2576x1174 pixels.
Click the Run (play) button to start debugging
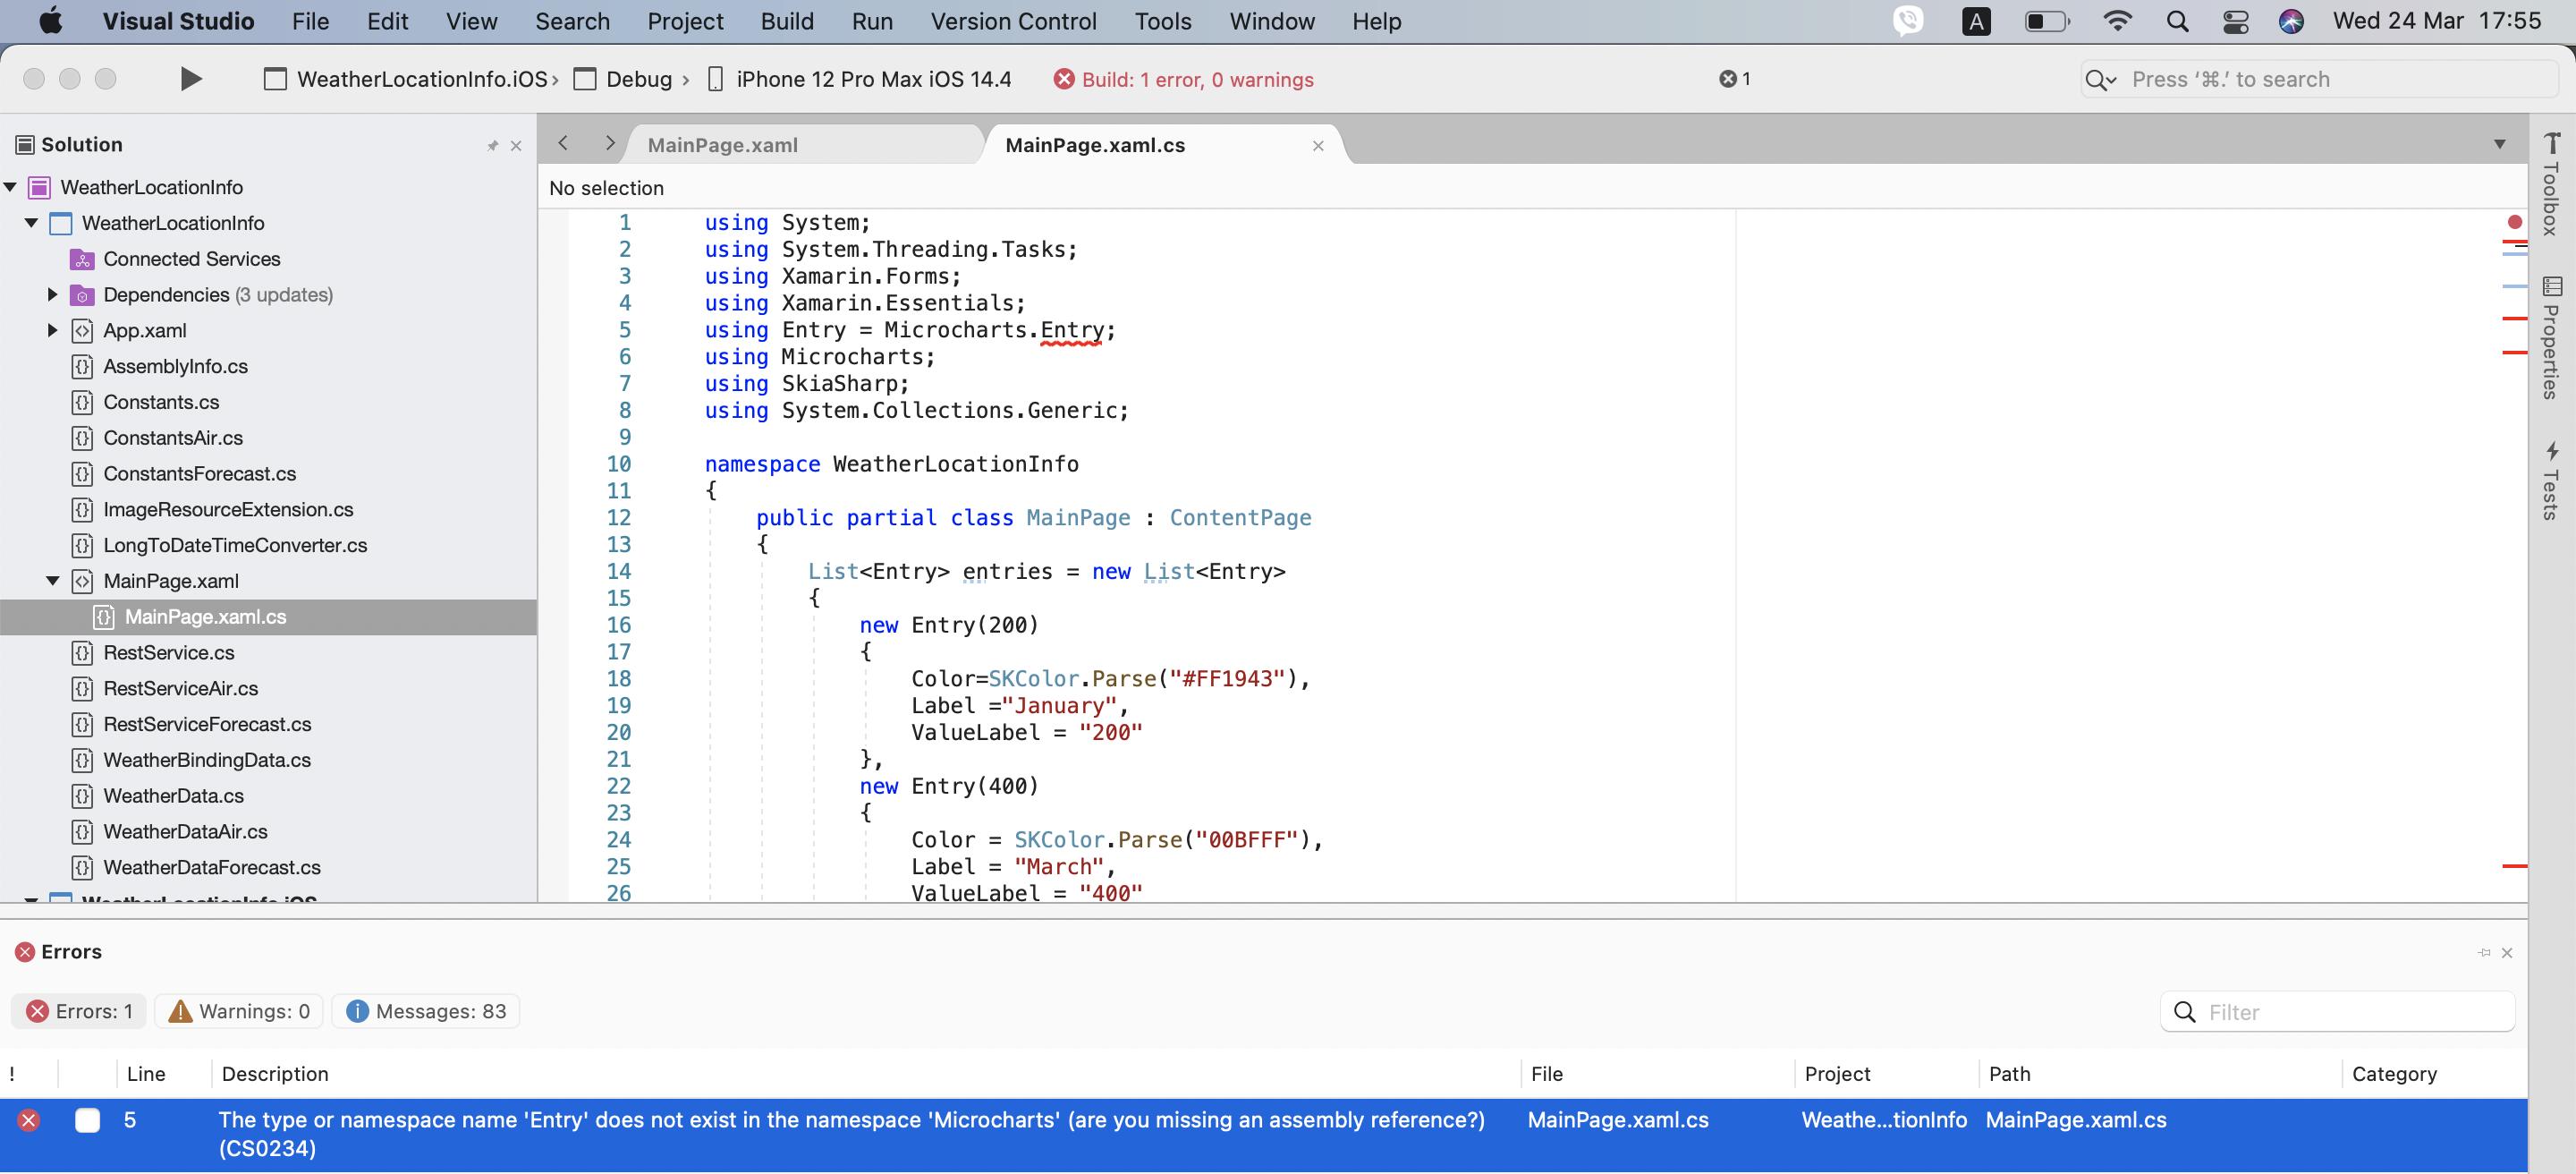[x=190, y=78]
